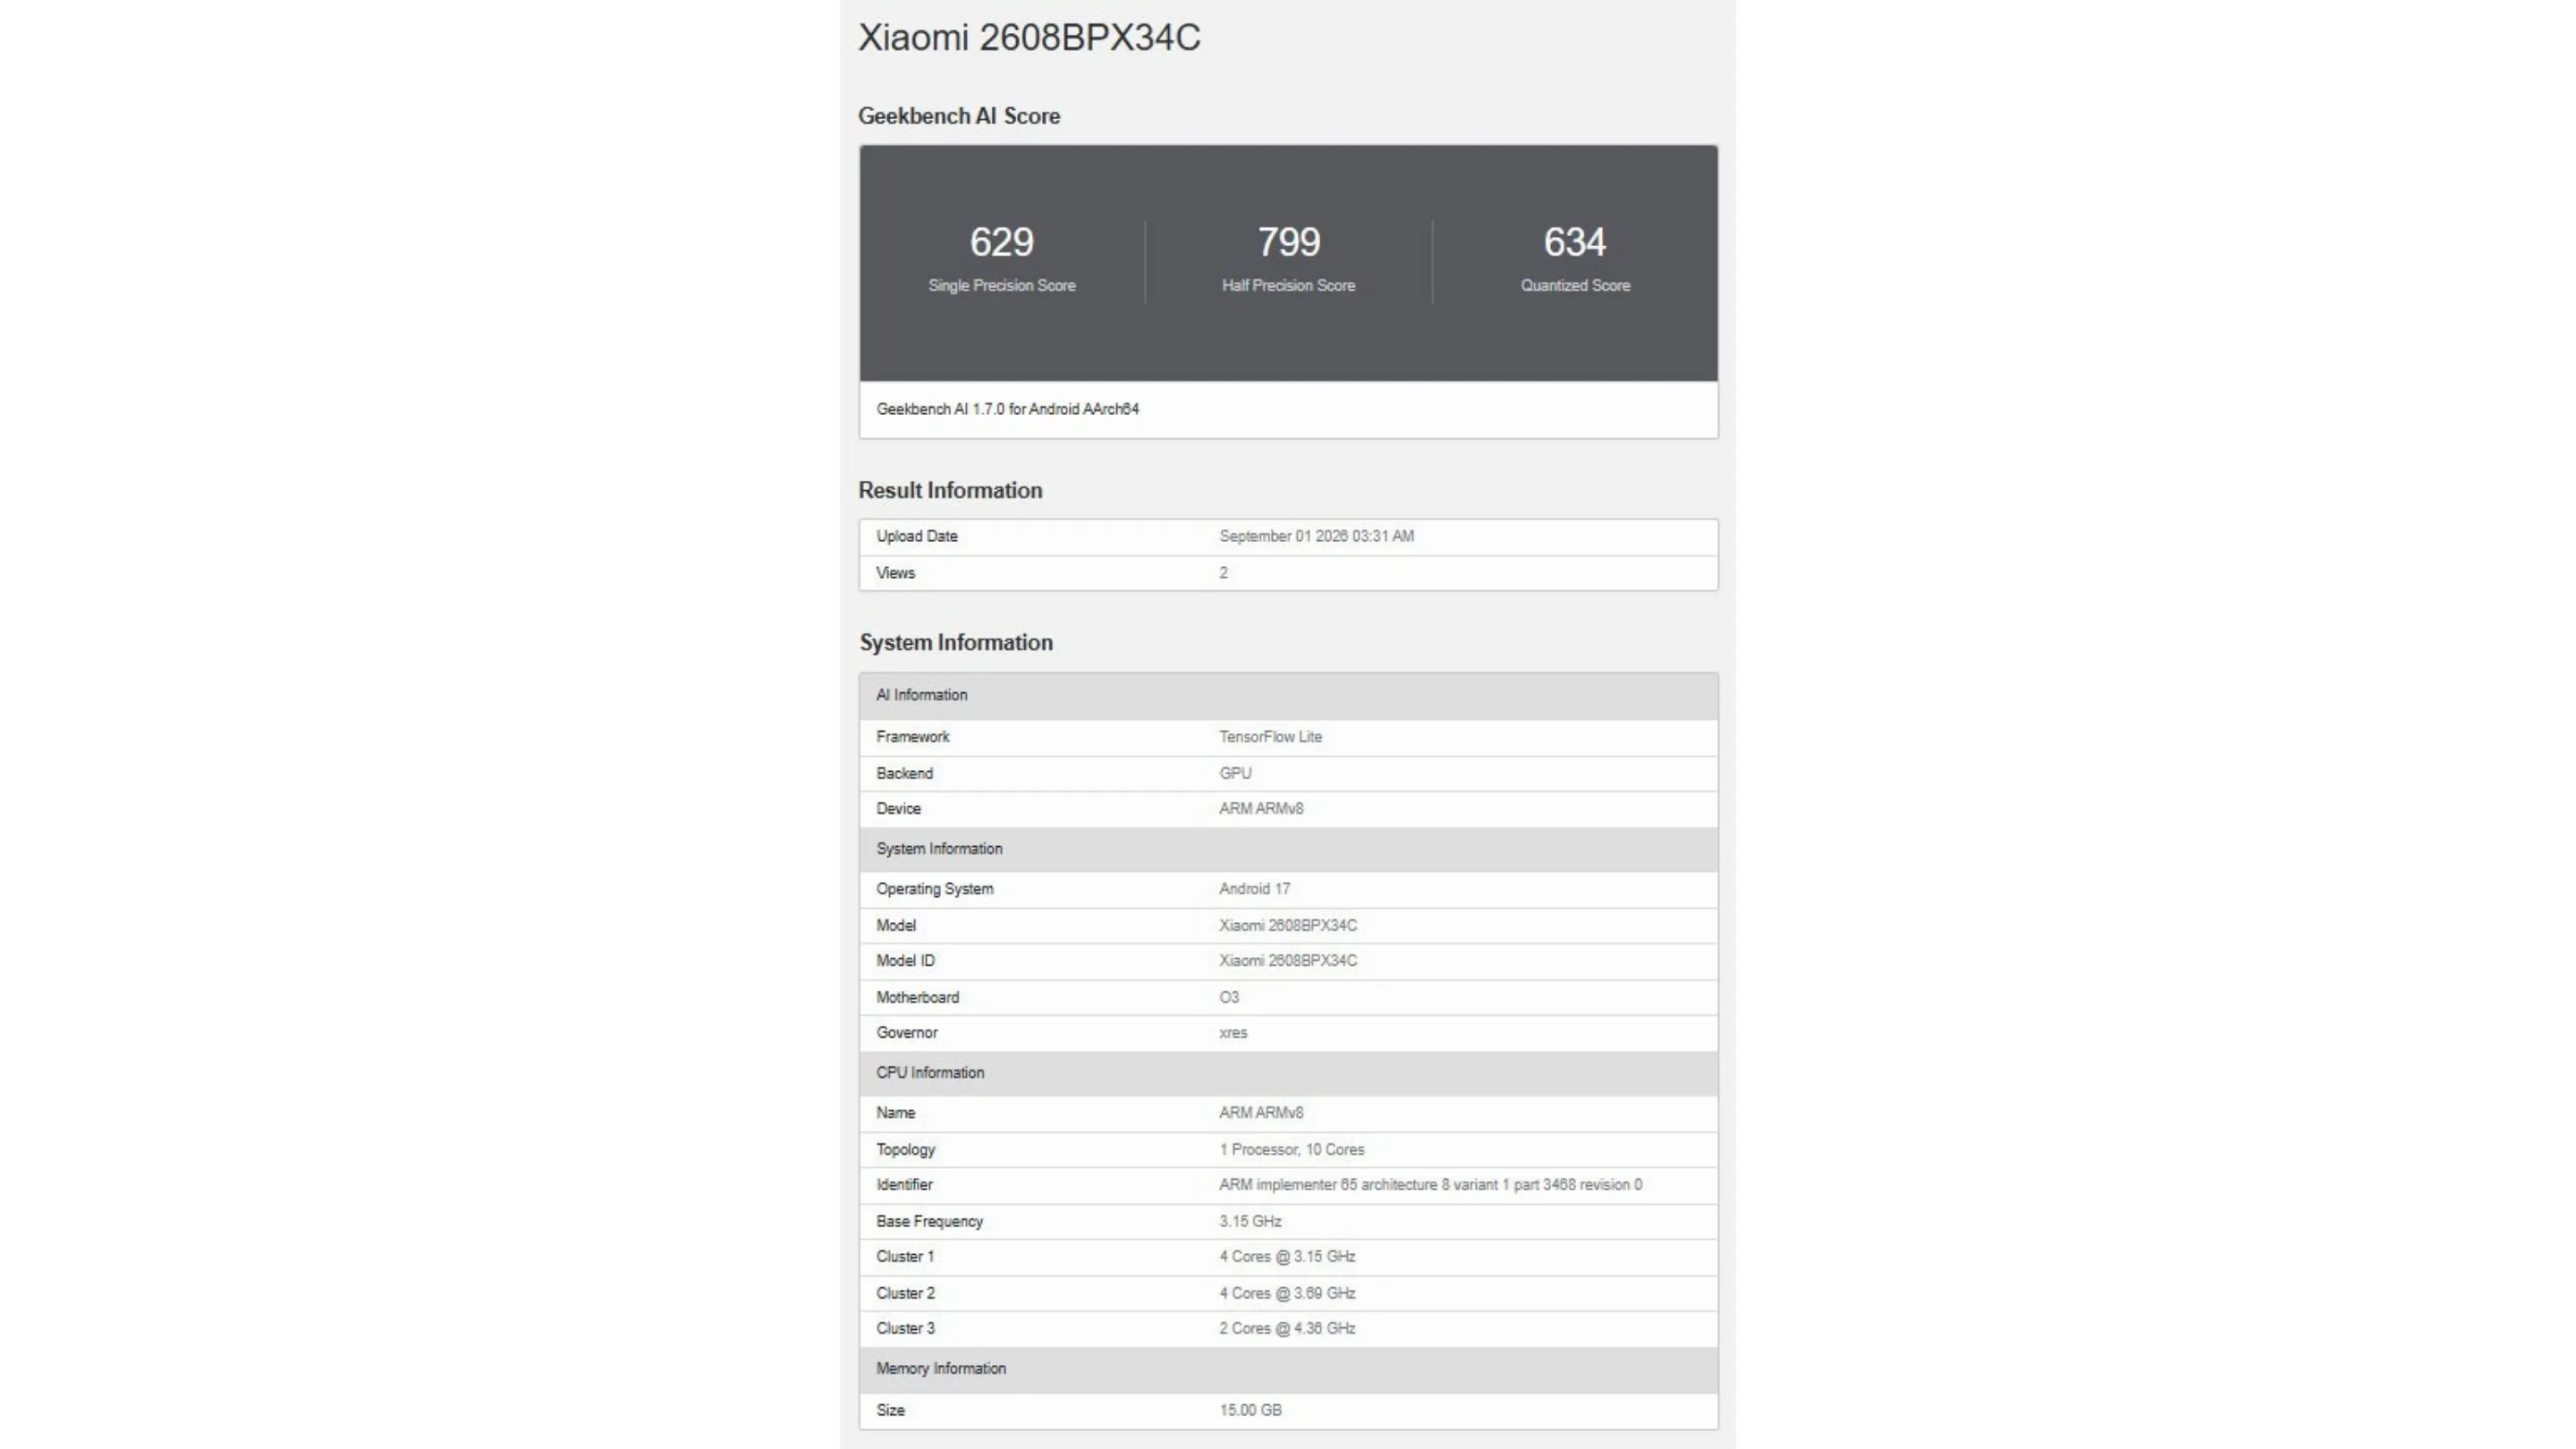Select the TensorFlow Lite value
This screenshot has height=1449, width=2576.
pyautogui.click(x=1270, y=737)
